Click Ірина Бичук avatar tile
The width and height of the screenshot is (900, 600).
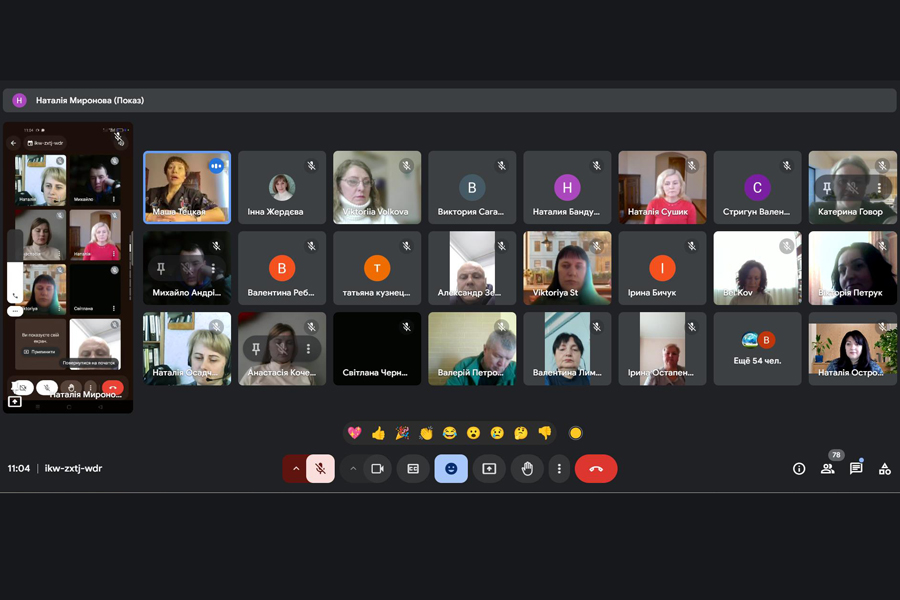(x=662, y=268)
